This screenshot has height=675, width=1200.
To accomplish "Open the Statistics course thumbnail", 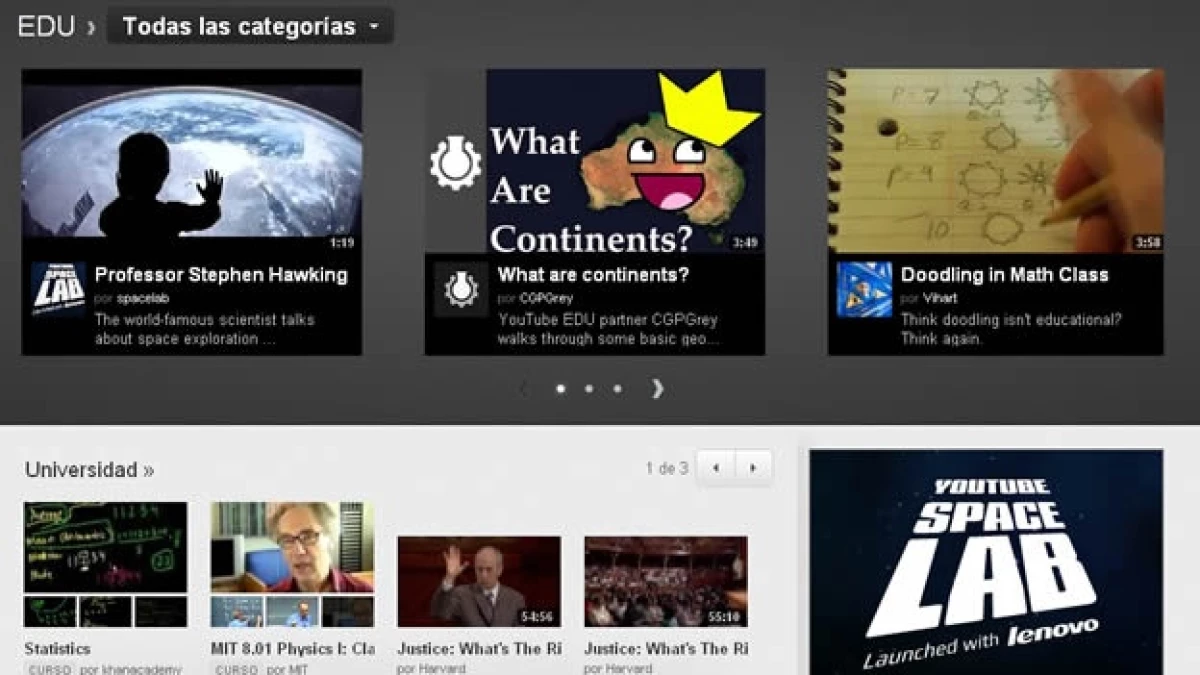I will pos(105,565).
